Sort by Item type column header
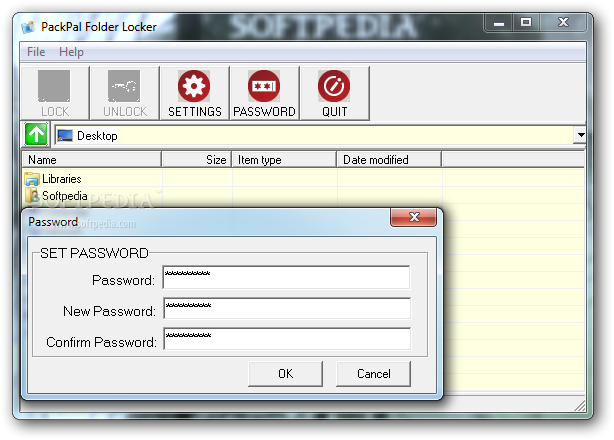This screenshot has height=440, width=614. coord(284,160)
